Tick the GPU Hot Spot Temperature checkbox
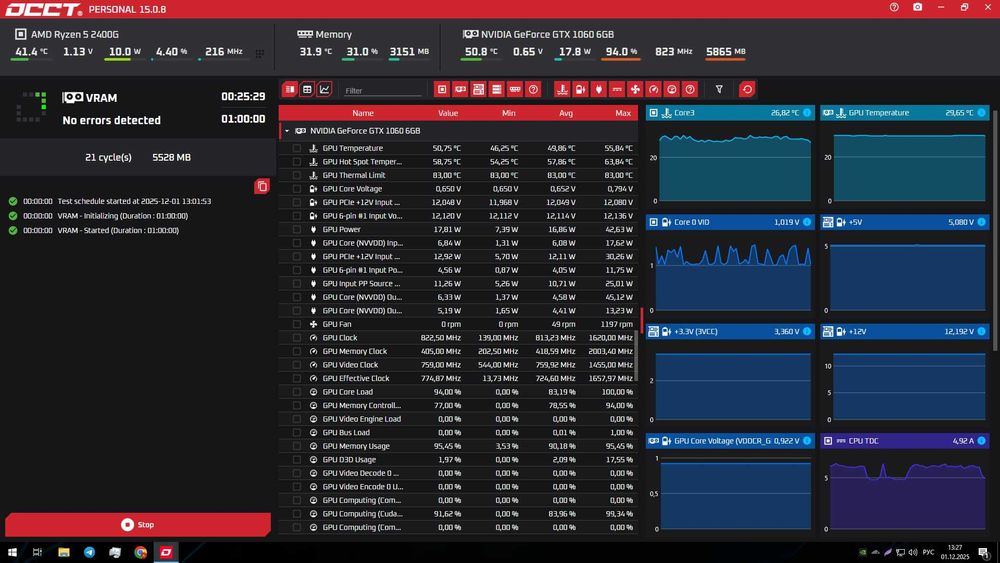The width and height of the screenshot is (1000, 563). pos(297,161)
